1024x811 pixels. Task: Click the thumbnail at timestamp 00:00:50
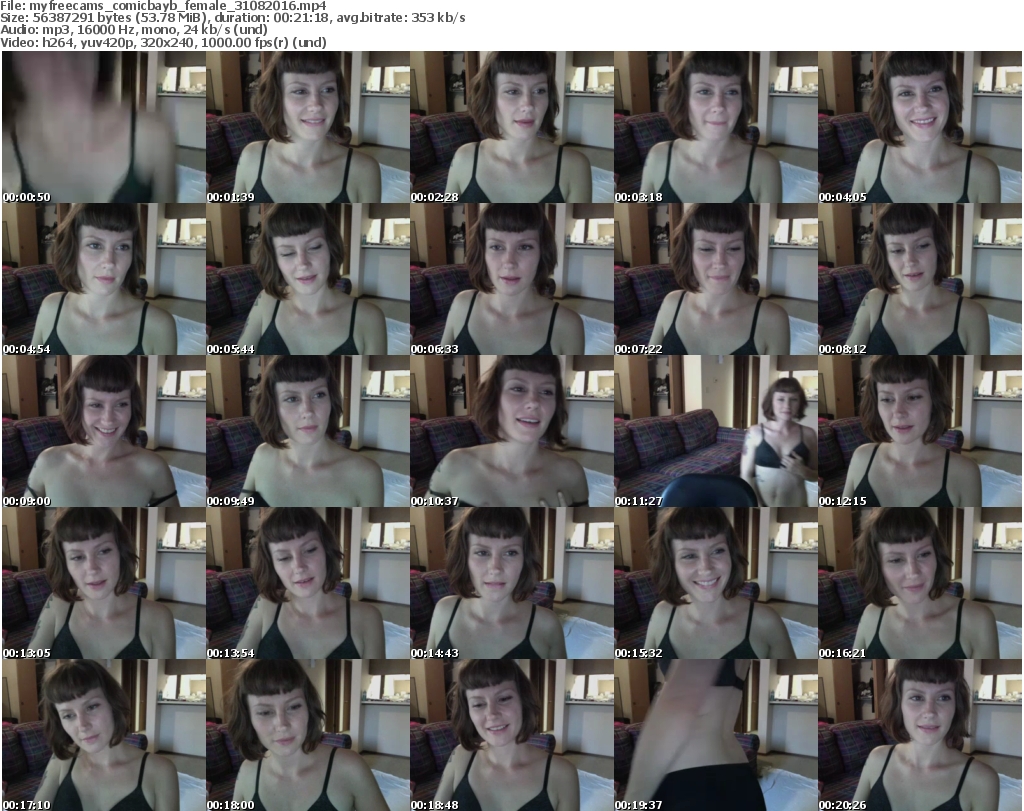coord(104,127)
